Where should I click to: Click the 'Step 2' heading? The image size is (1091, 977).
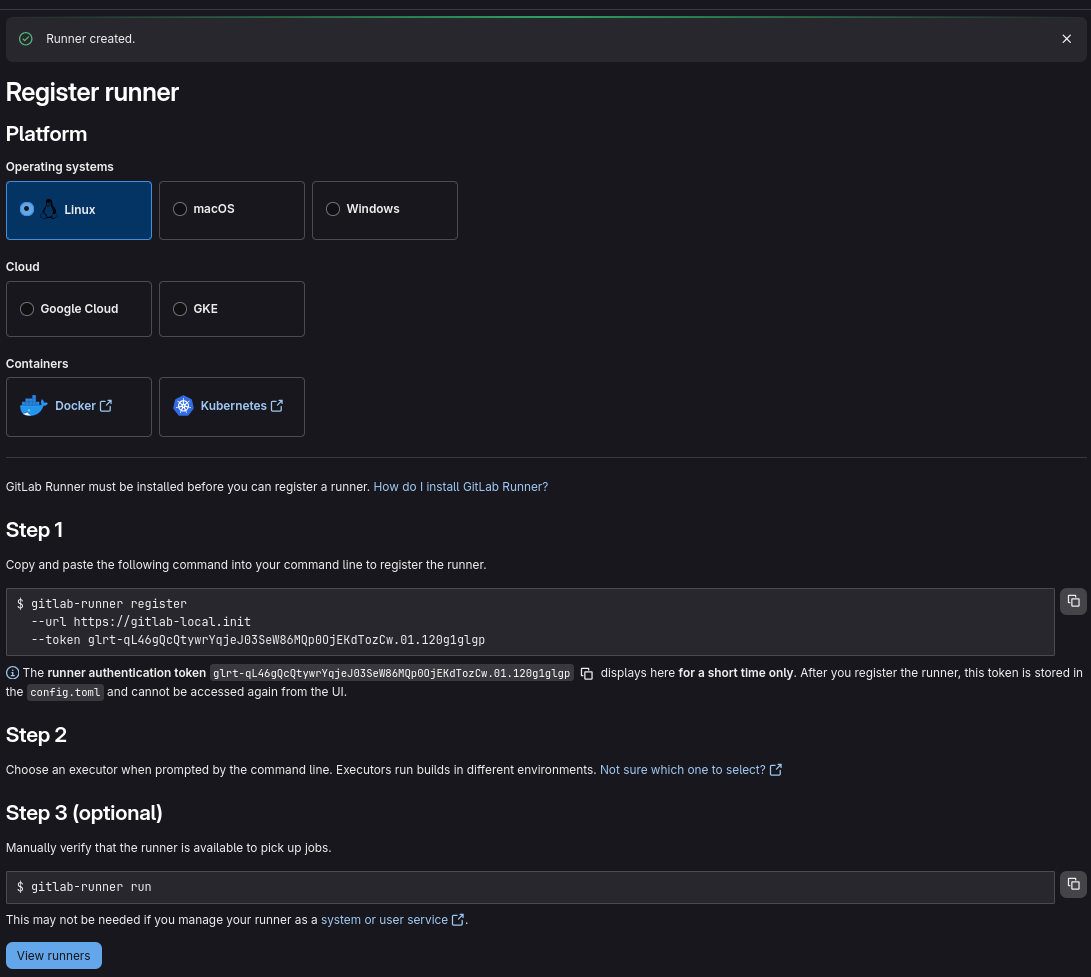tap(36, 735)
